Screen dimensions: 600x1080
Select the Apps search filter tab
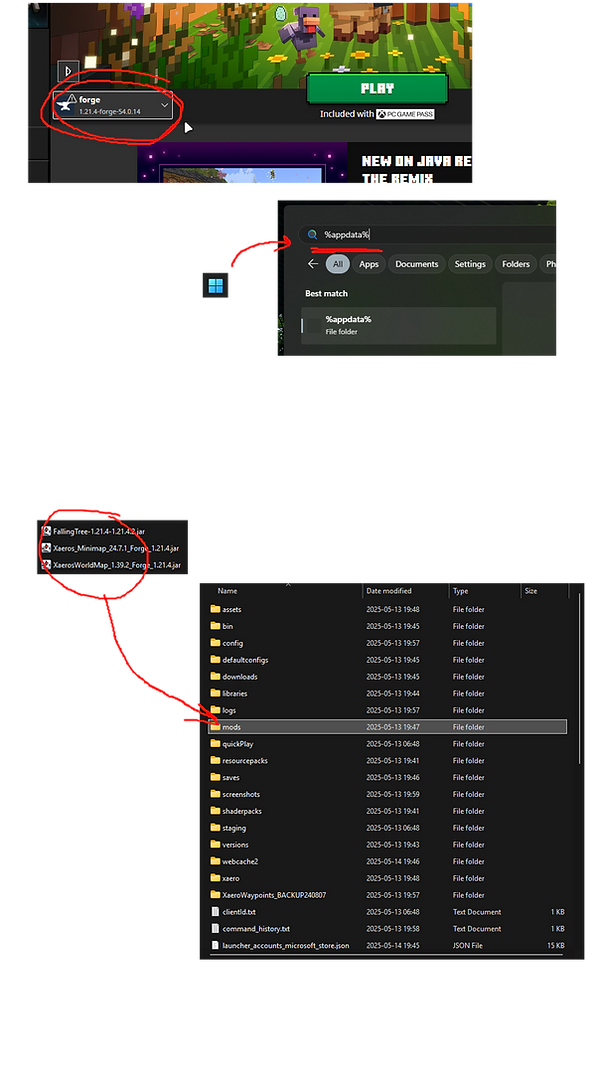click(369, 264)
